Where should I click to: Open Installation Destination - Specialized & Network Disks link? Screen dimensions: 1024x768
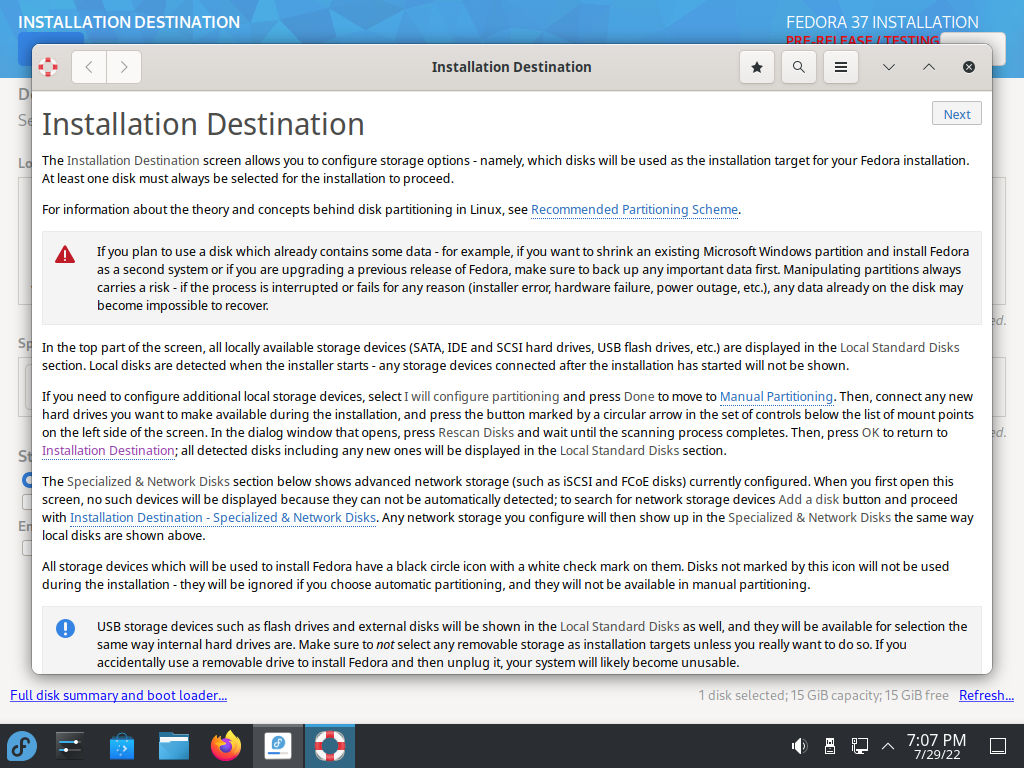[x=223, y=518]
